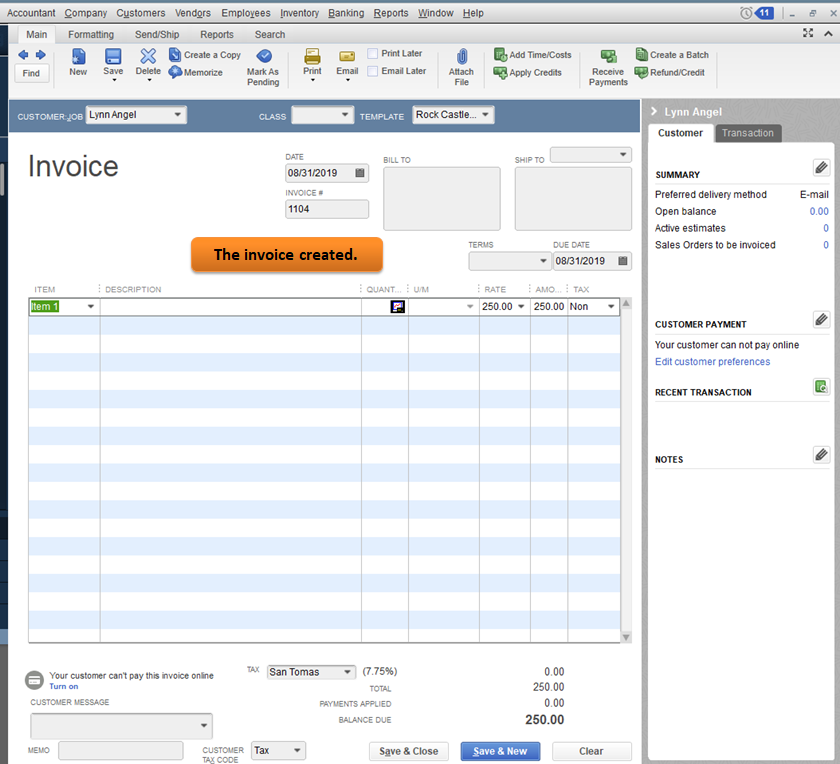The width and height of the screenshot is (840, 764).
Task: Click the Memorize icon in toolbar
Action: coord(175,73)
